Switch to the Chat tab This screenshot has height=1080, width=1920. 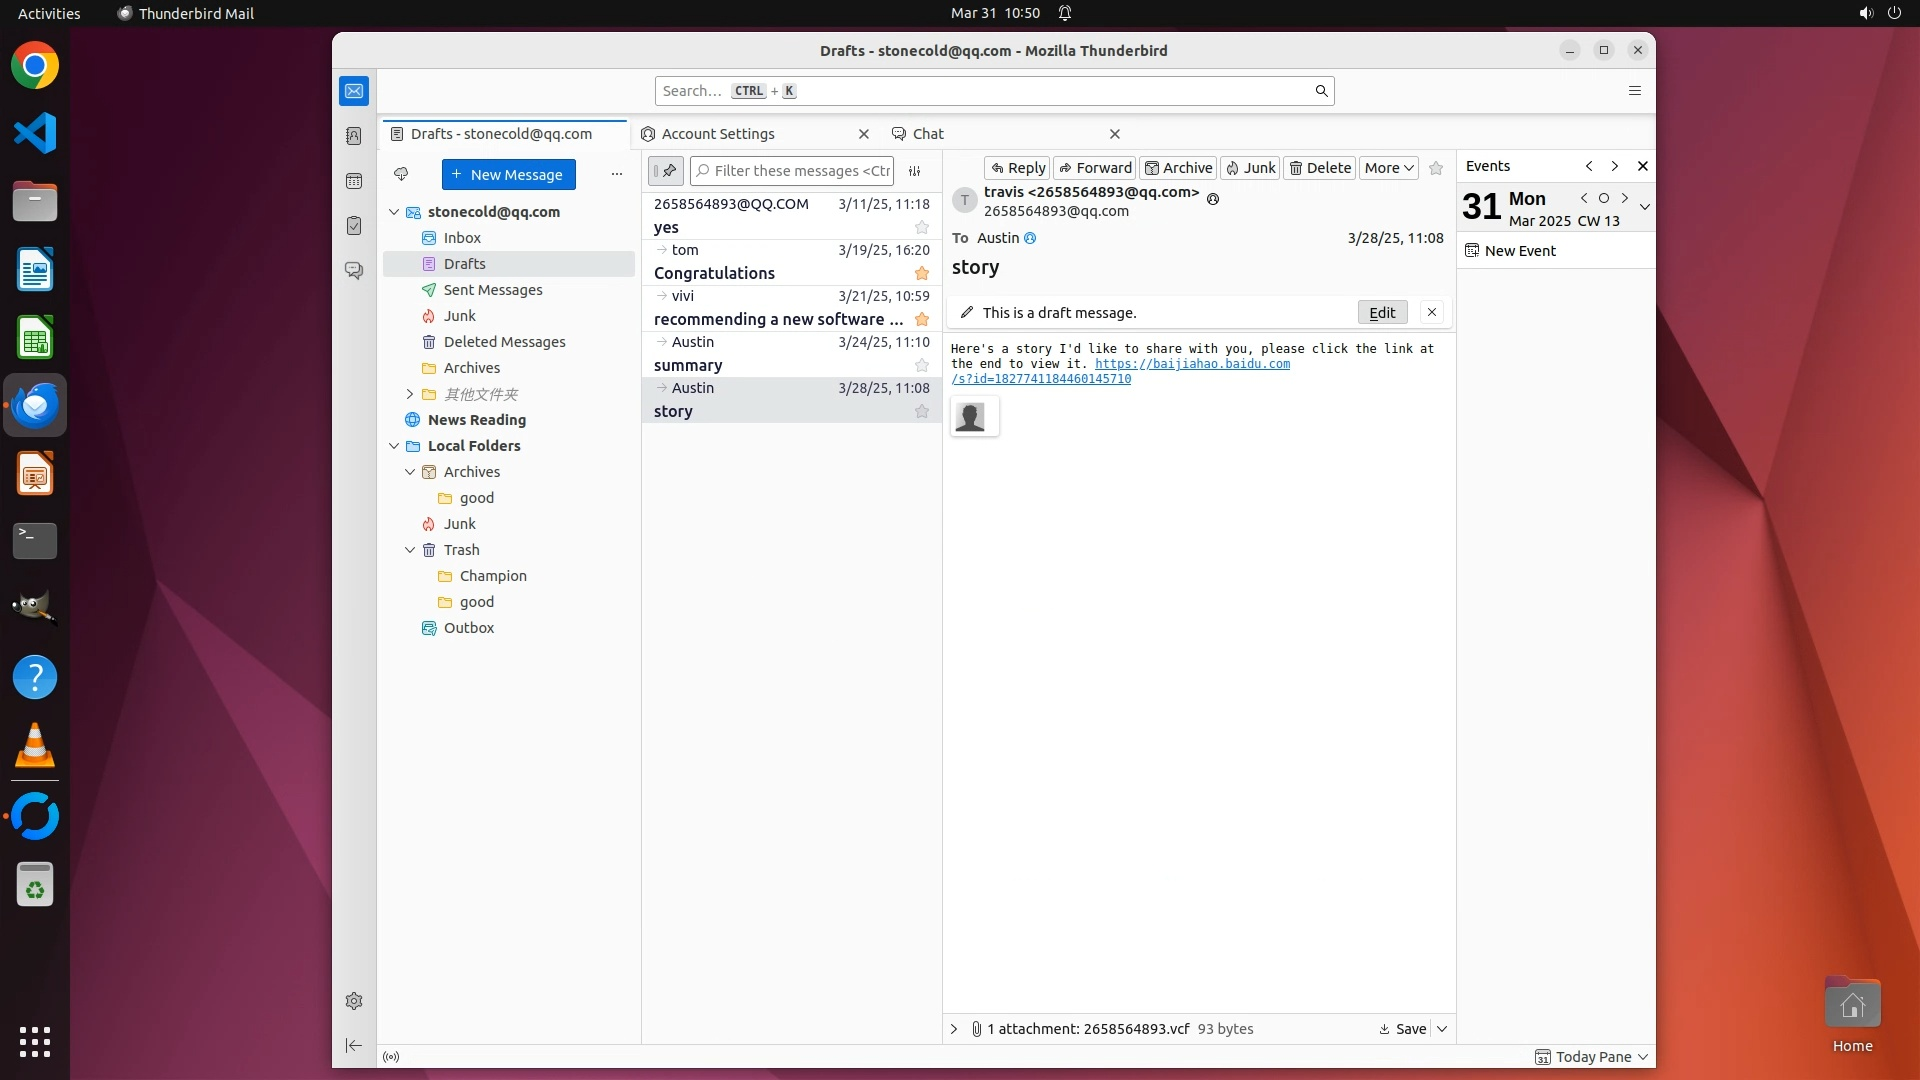pyautogui.click(x=928, y=134)
